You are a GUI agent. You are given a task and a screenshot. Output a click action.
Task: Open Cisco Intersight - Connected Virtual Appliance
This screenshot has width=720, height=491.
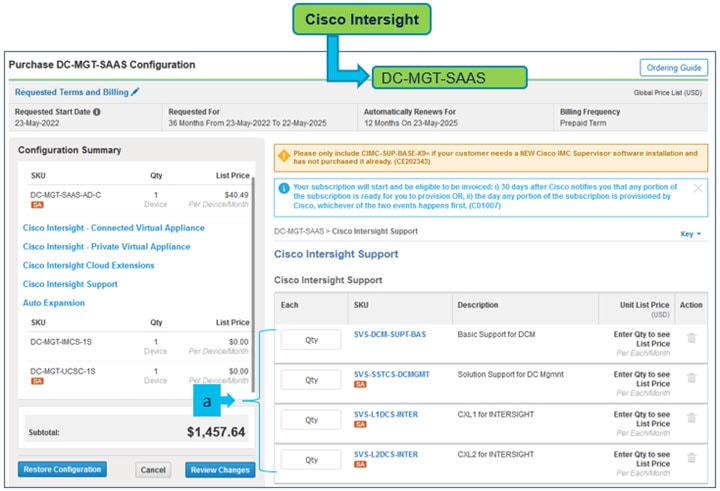coord(114,228)
